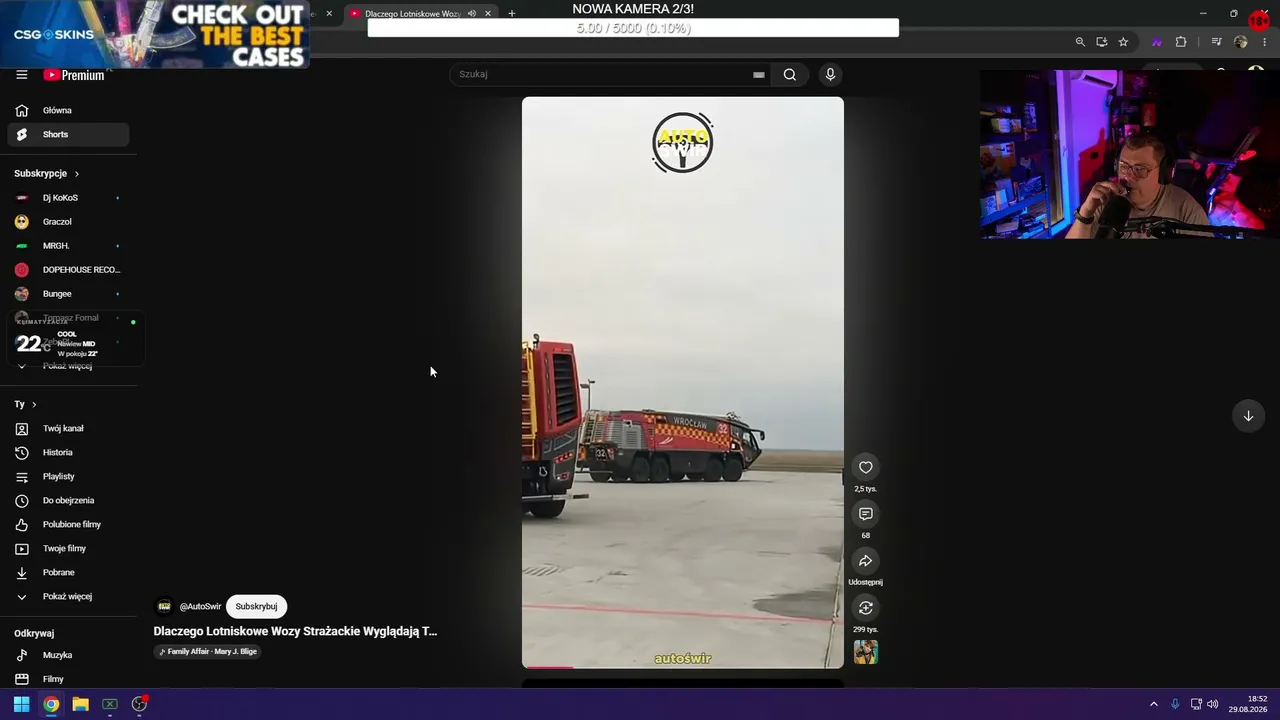The image size is (1280, 720).
Task: Go to Główna home page
Action: coord(68,110)
